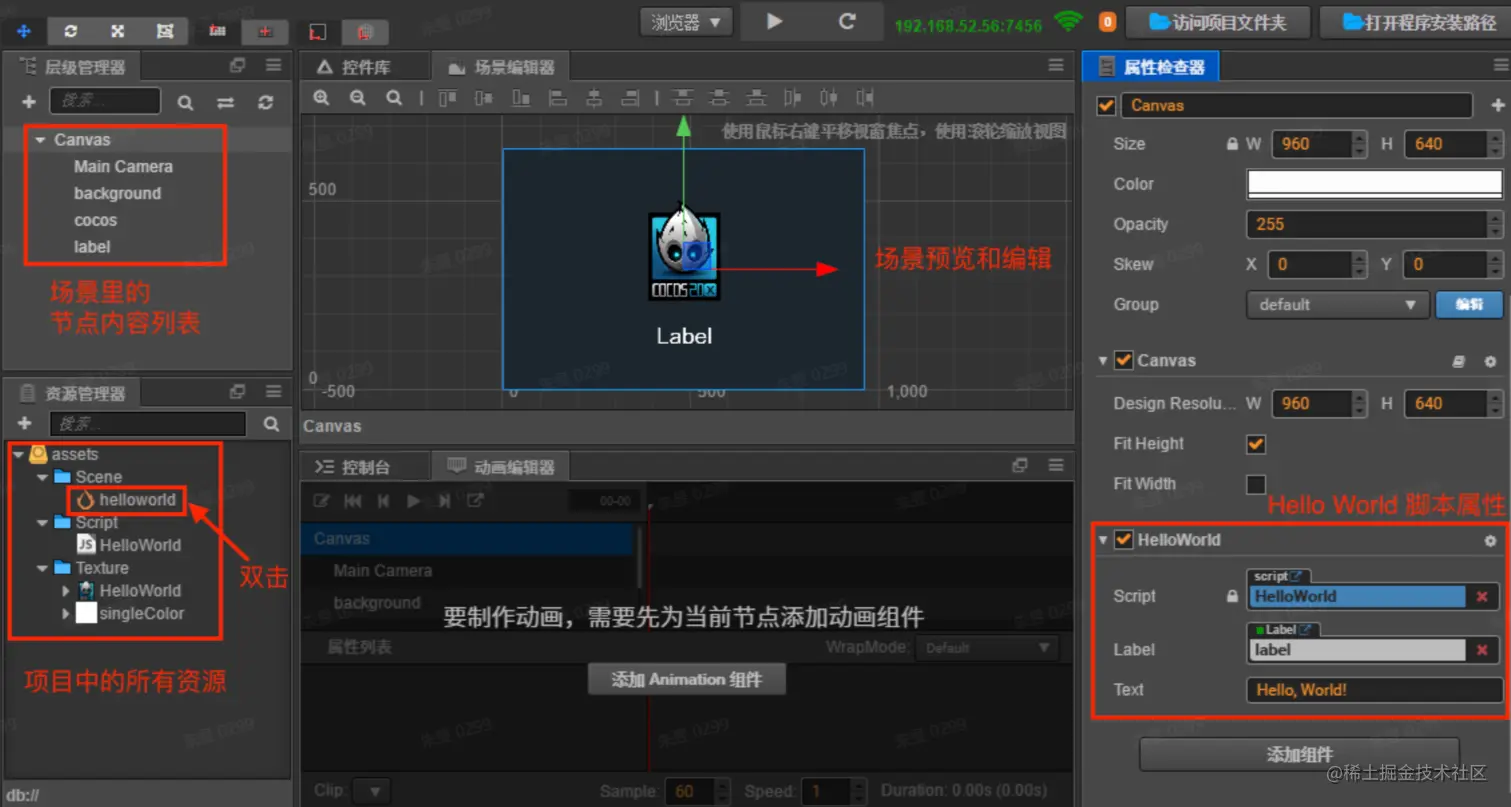Select the 动画编辑器 tab
1511x807 pixels.
501,467
